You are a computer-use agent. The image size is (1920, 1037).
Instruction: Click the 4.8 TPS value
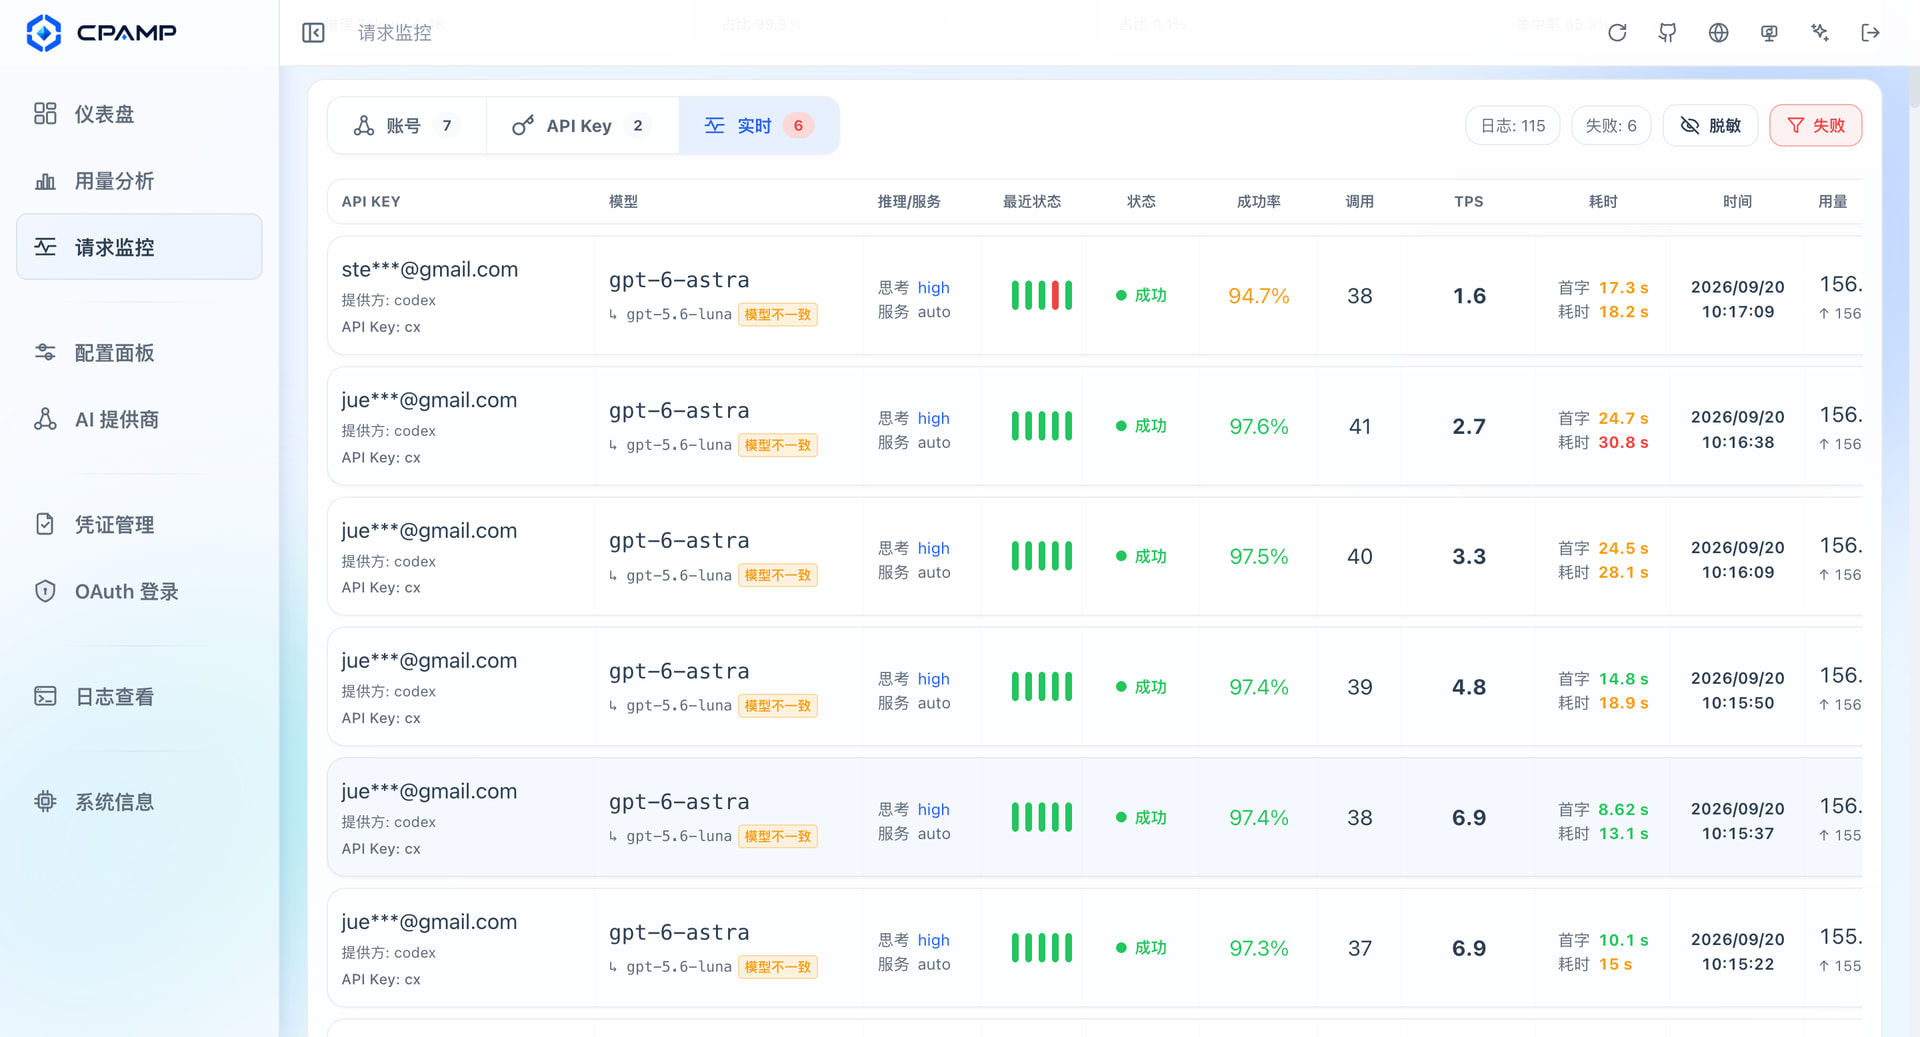tap(1468, 688)
